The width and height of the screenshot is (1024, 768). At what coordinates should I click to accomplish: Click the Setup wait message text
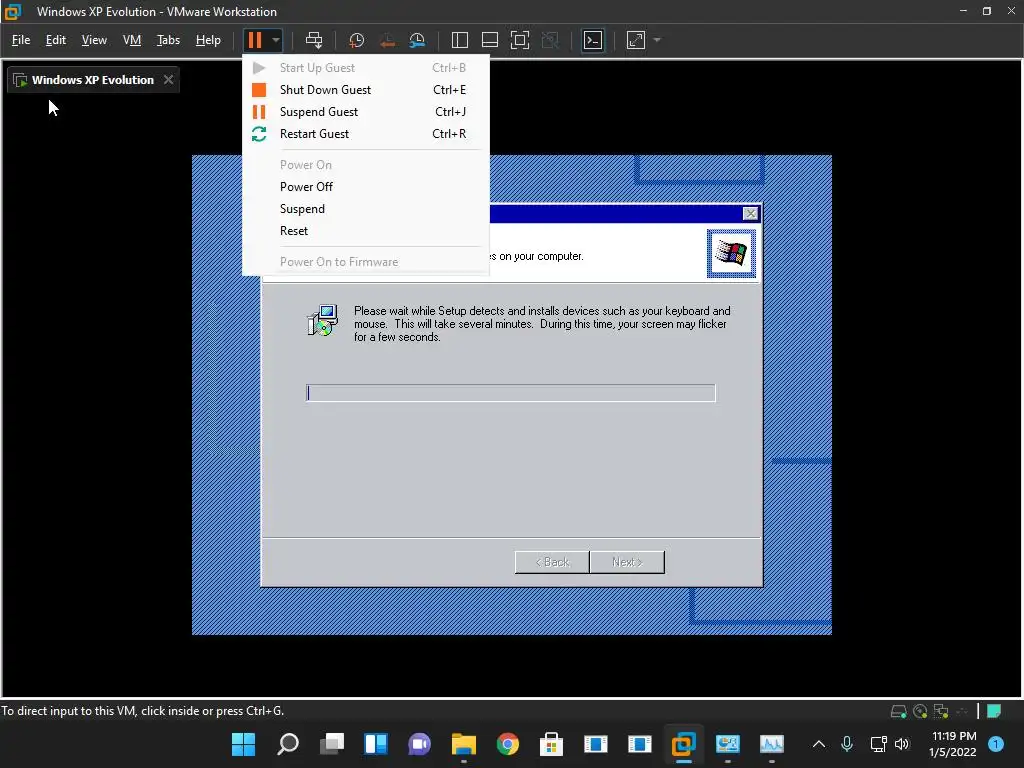pos(542,324)
